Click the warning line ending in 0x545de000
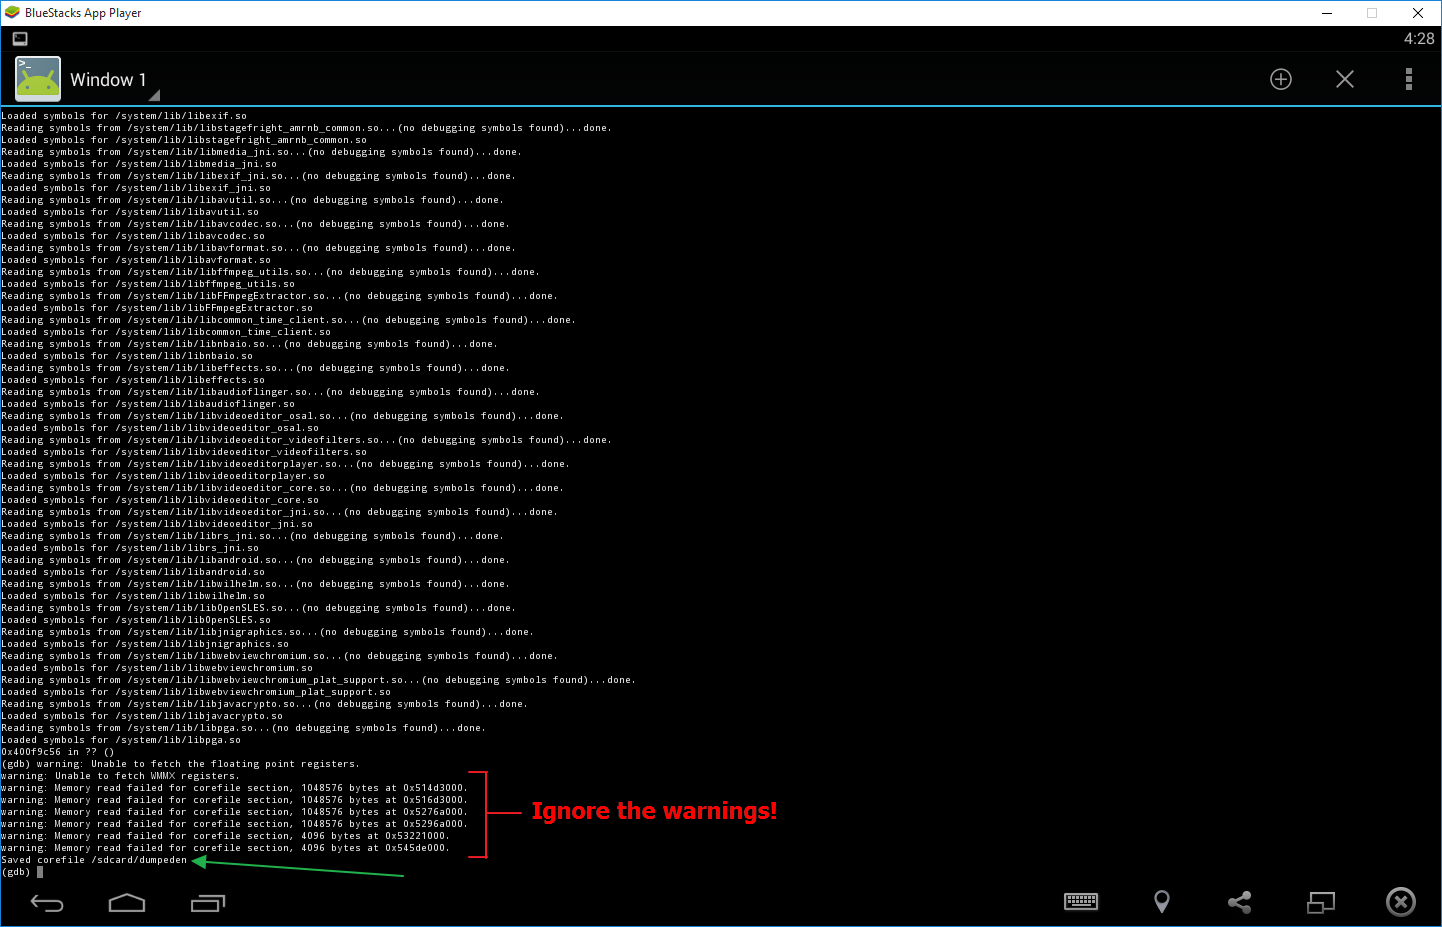Image resolution: width=1442 pixels, height=927 pixels. pyautogui.click(x=225, y=848)
